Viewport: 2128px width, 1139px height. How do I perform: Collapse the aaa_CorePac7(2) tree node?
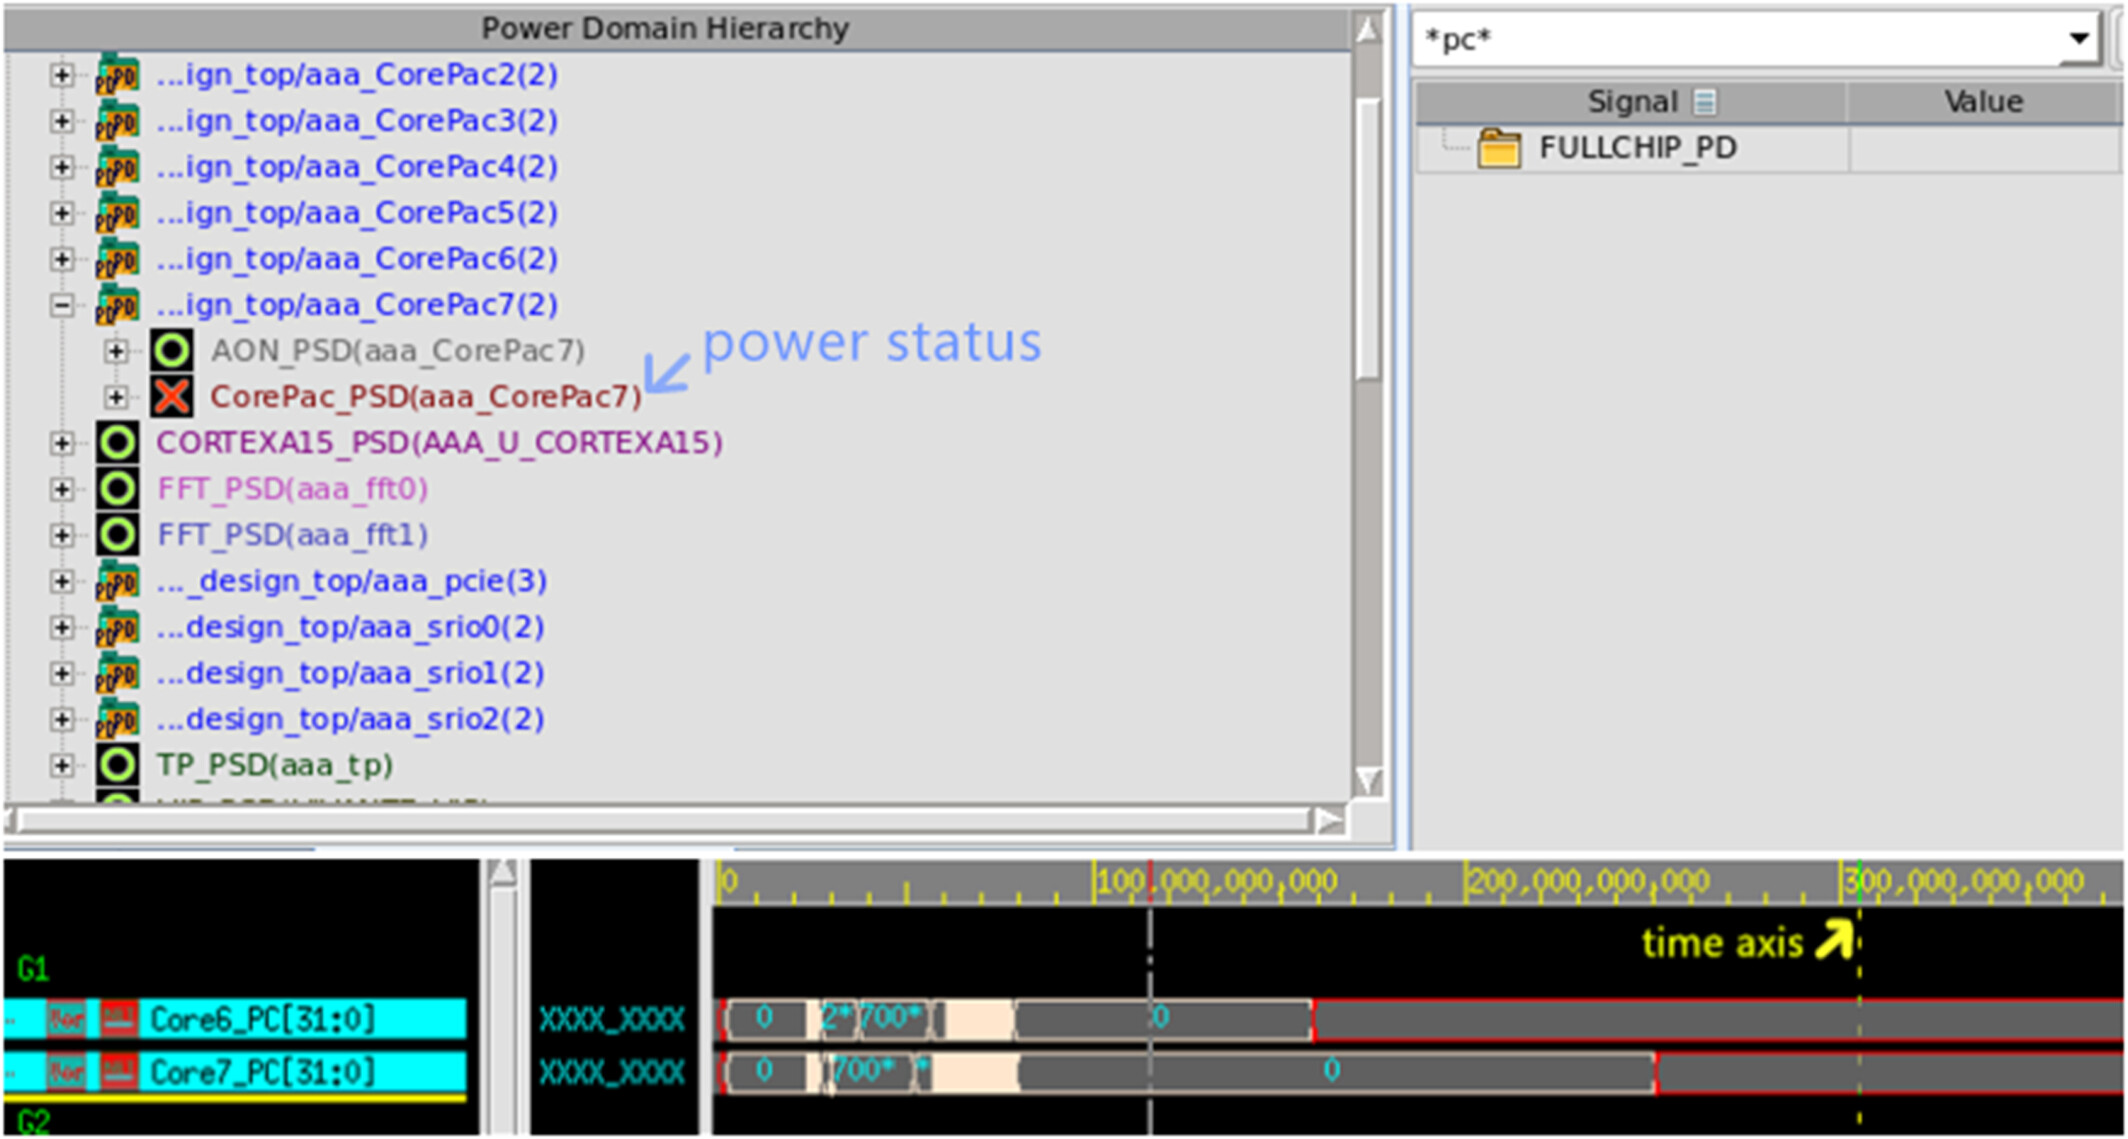(x=62, y=306)
